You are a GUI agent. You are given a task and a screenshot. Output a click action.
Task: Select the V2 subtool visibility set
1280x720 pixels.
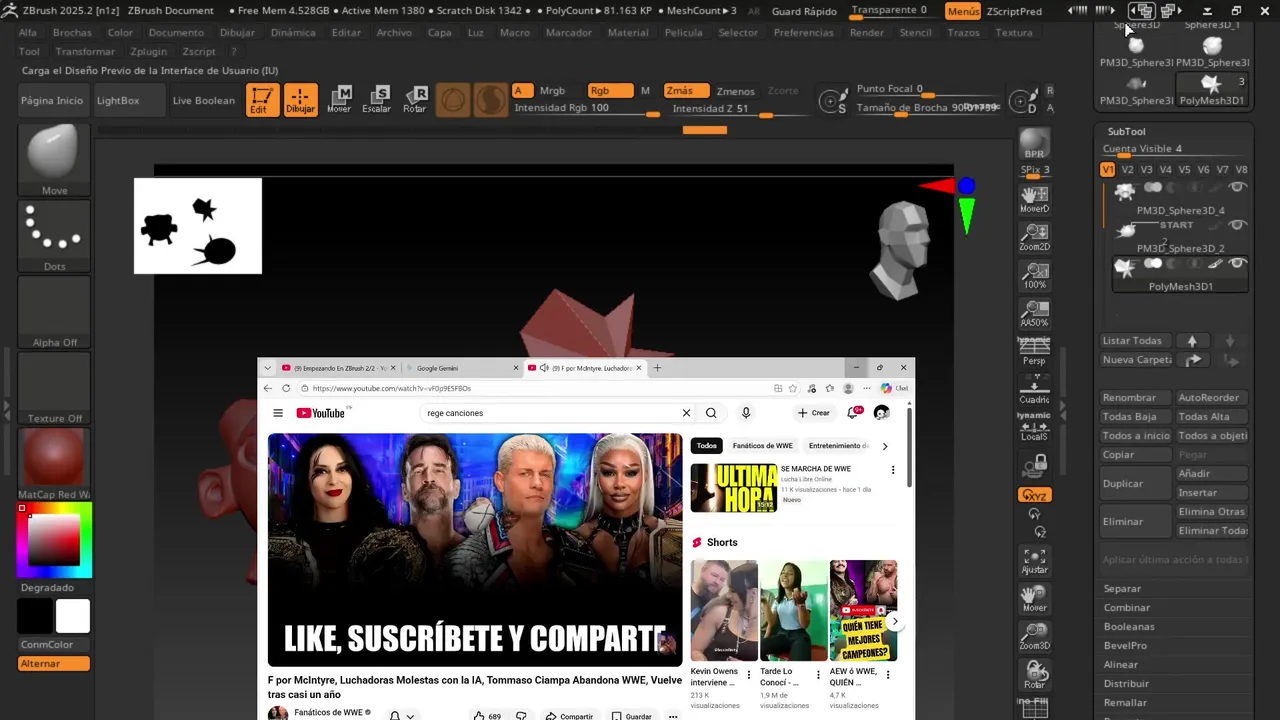click(1127, 170)
